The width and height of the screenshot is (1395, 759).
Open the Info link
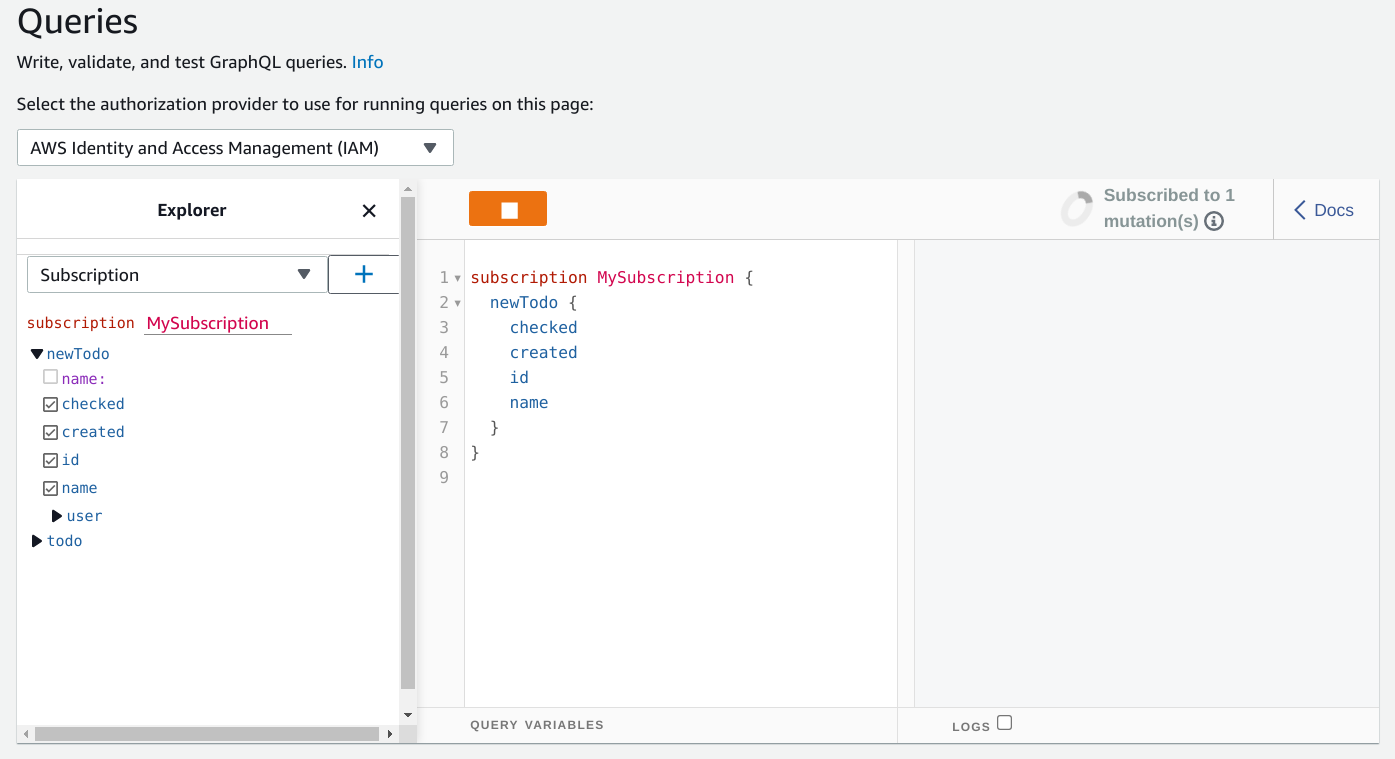coord(367,62)
